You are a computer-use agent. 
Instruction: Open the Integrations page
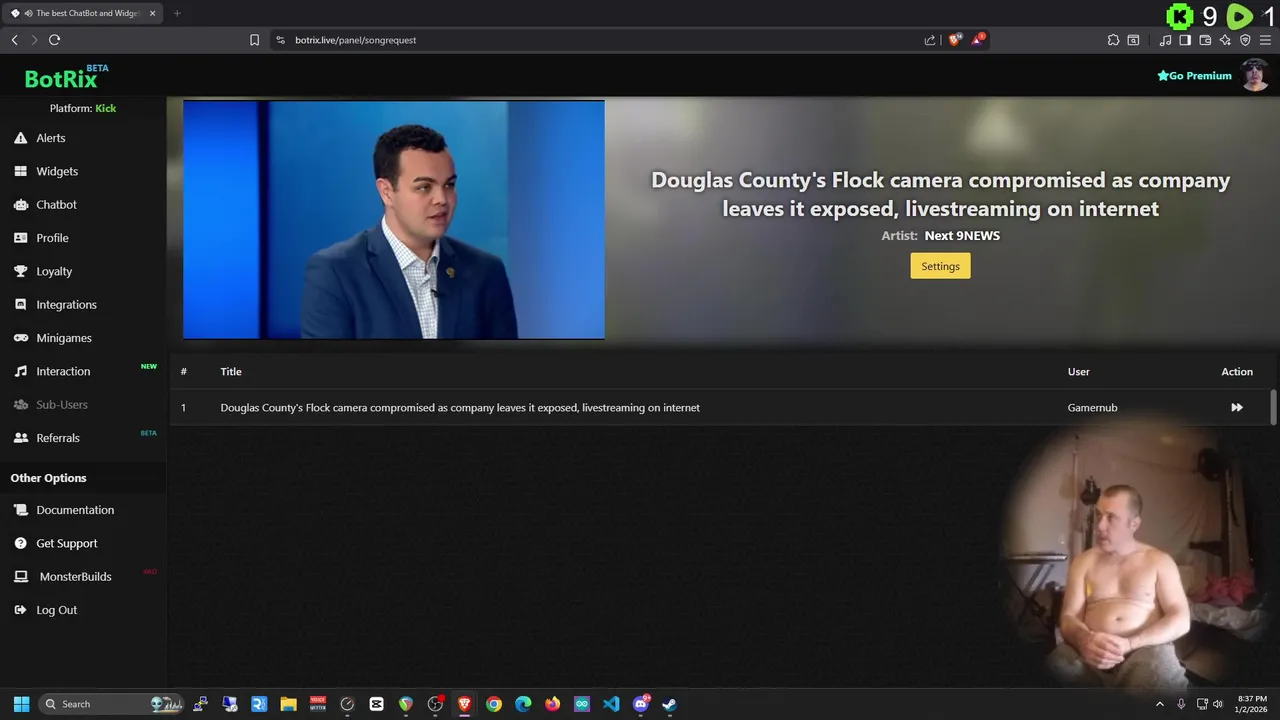tap(66, 304)
